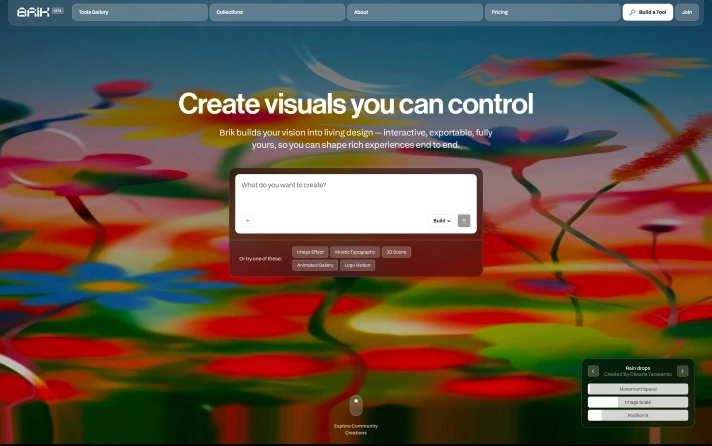Adjust the Position X slider

tap(638, 416)
